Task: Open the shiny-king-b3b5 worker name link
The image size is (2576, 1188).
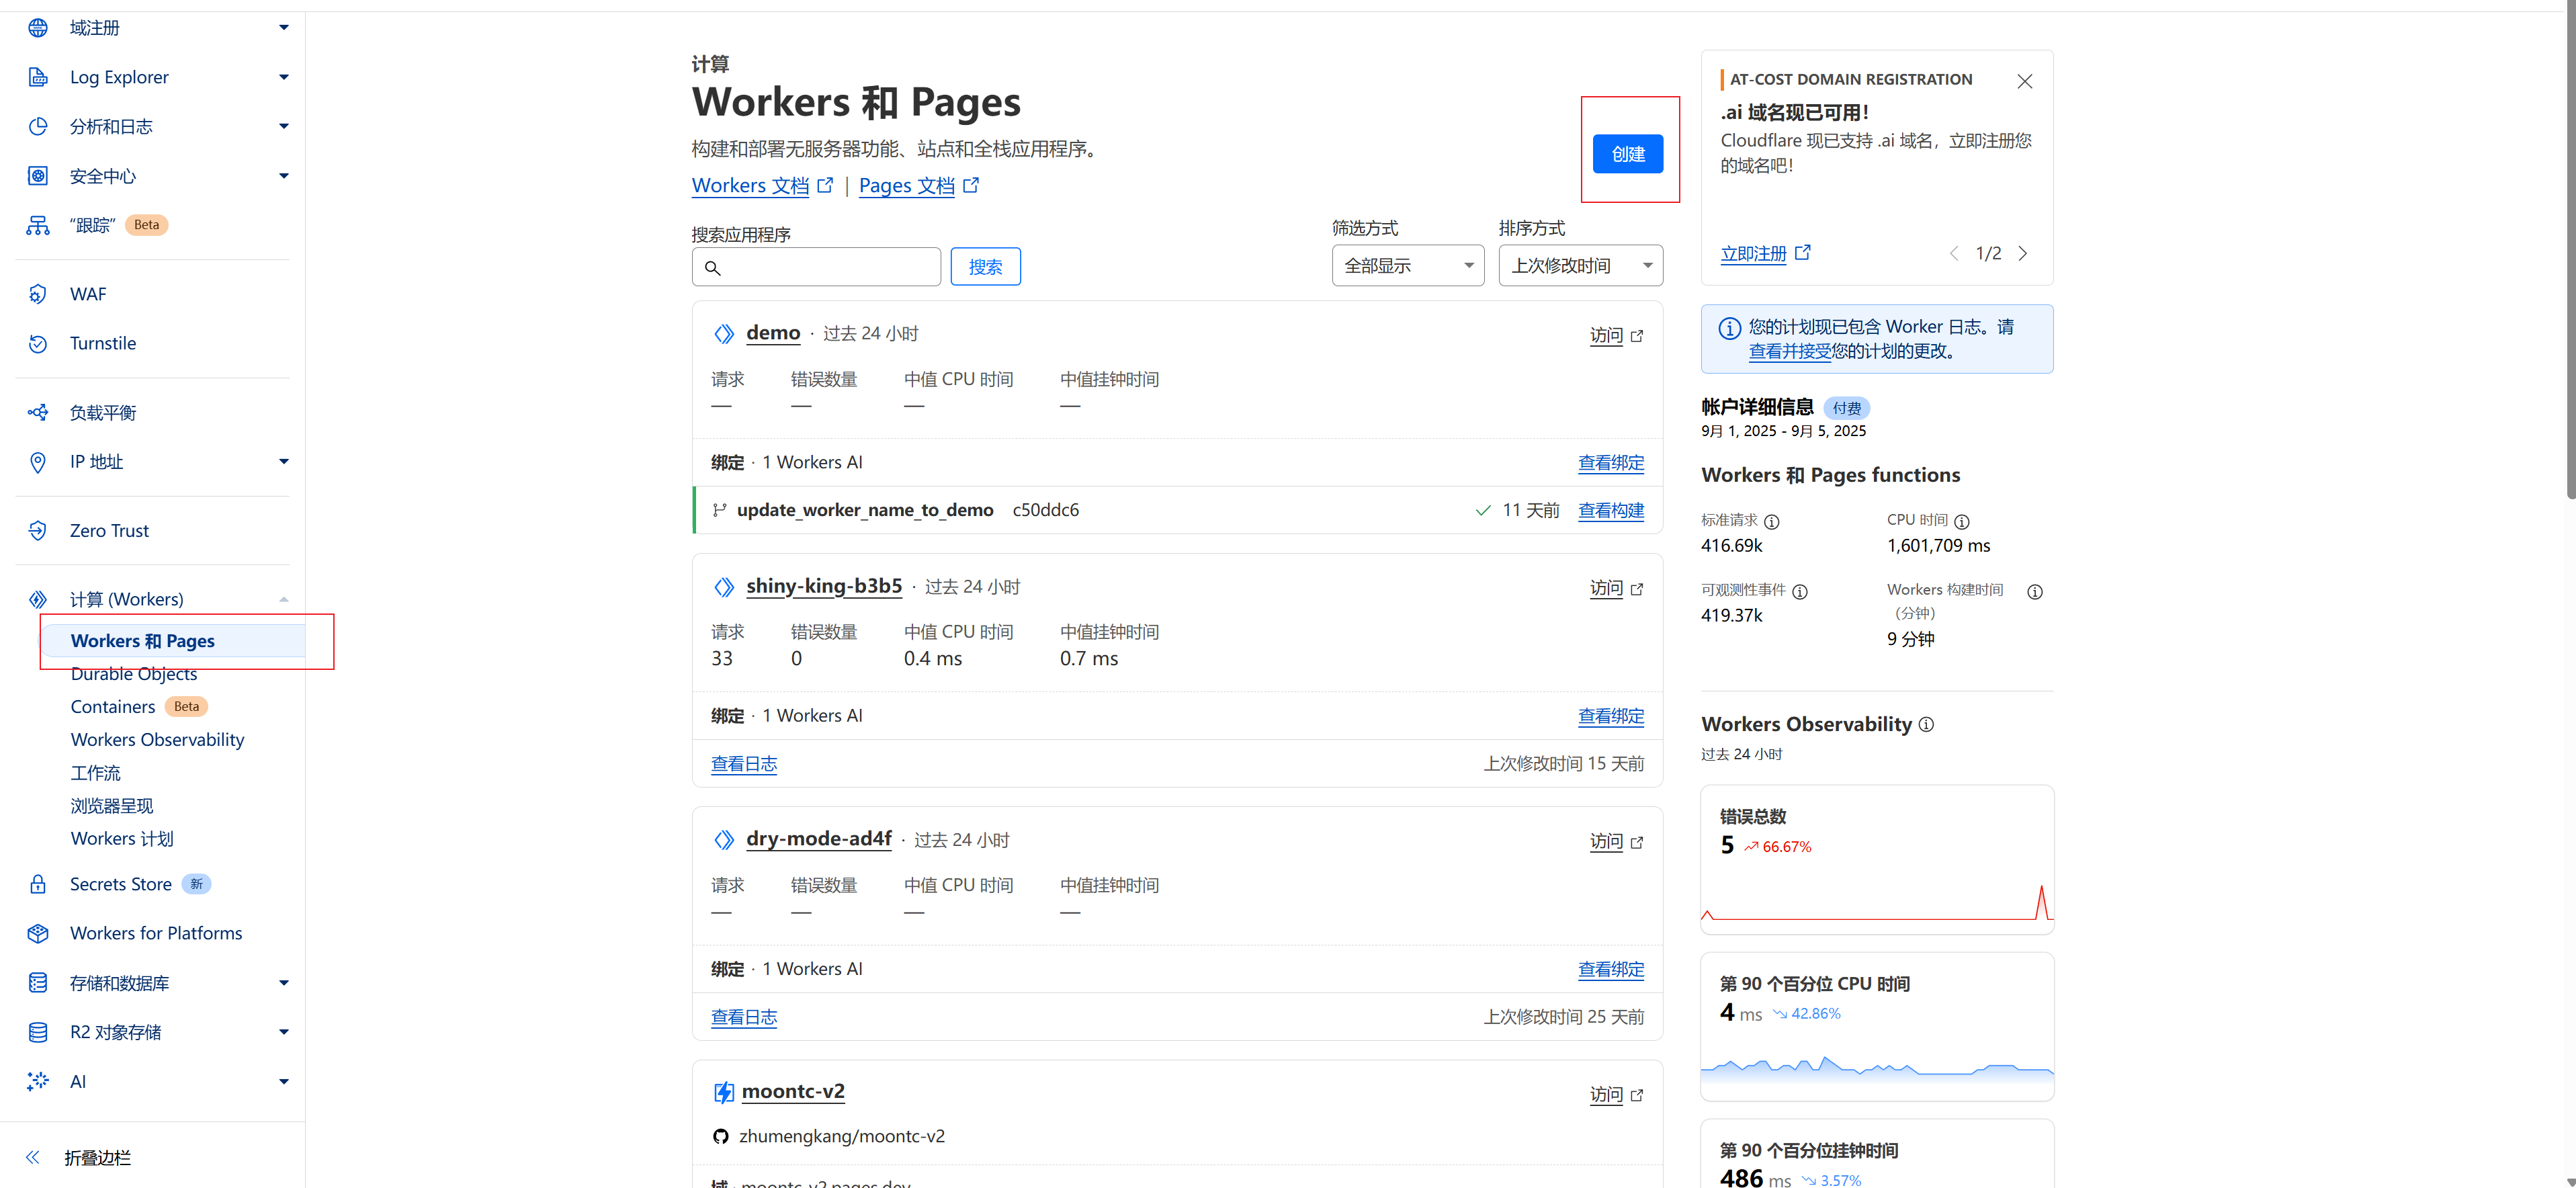Action: (824, 586)
